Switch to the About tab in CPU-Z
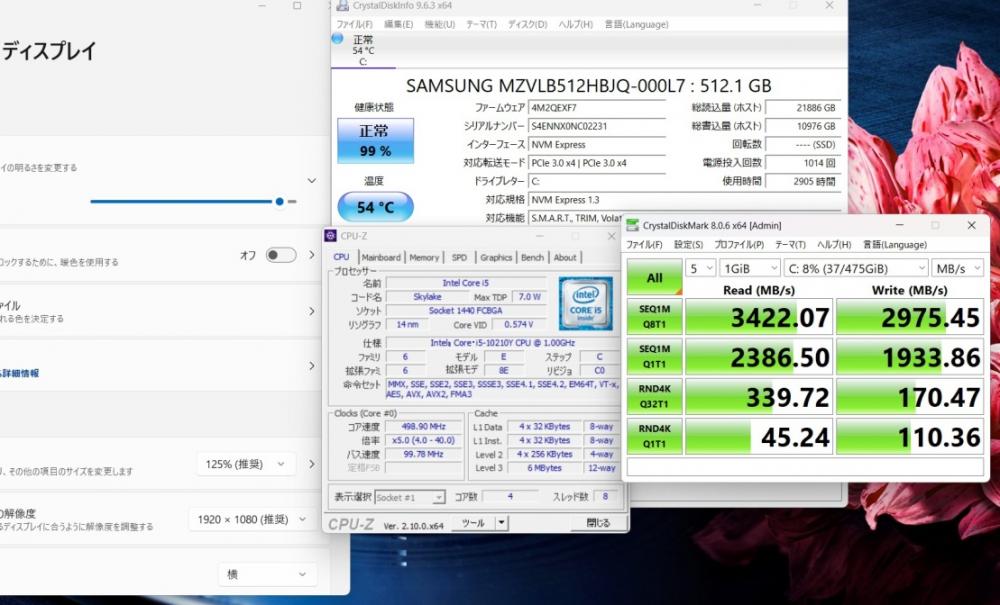This screenshot has height=605, width=1000. pos(565,258)
